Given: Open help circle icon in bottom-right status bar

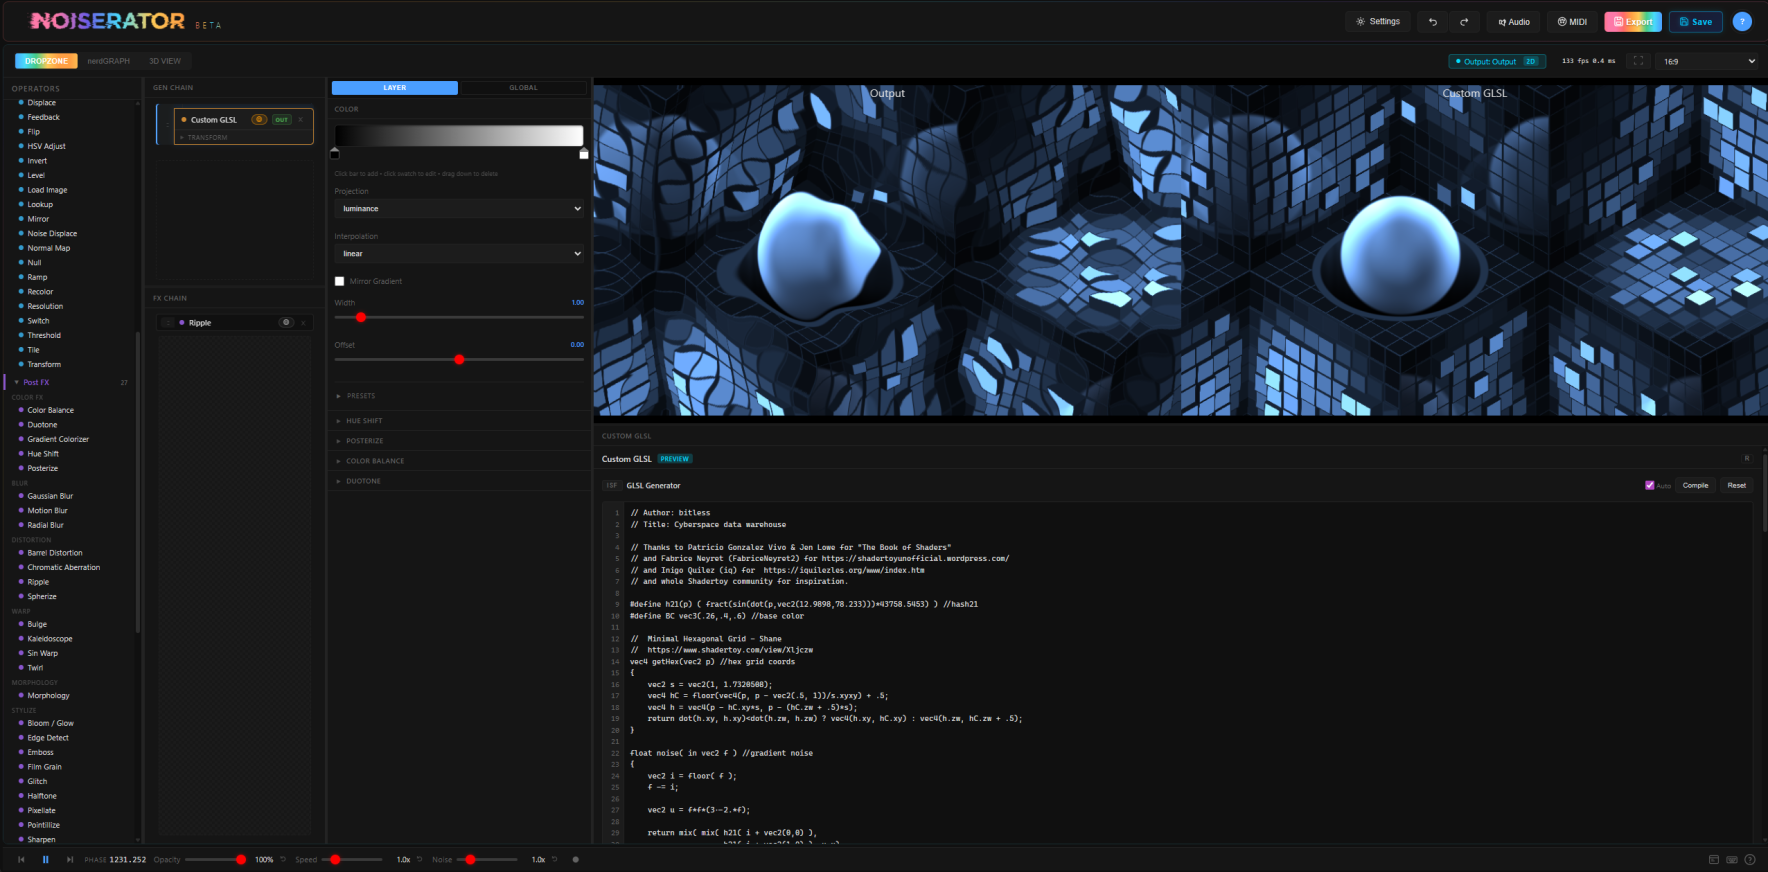Looking at the screenshot, I should click(x=1750, y=859).
